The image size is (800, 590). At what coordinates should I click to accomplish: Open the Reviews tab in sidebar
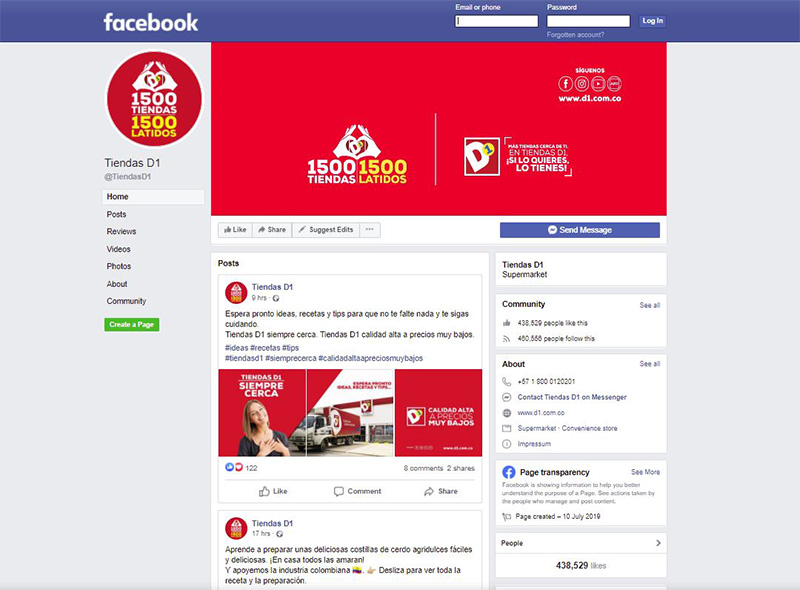pos(121,231)
